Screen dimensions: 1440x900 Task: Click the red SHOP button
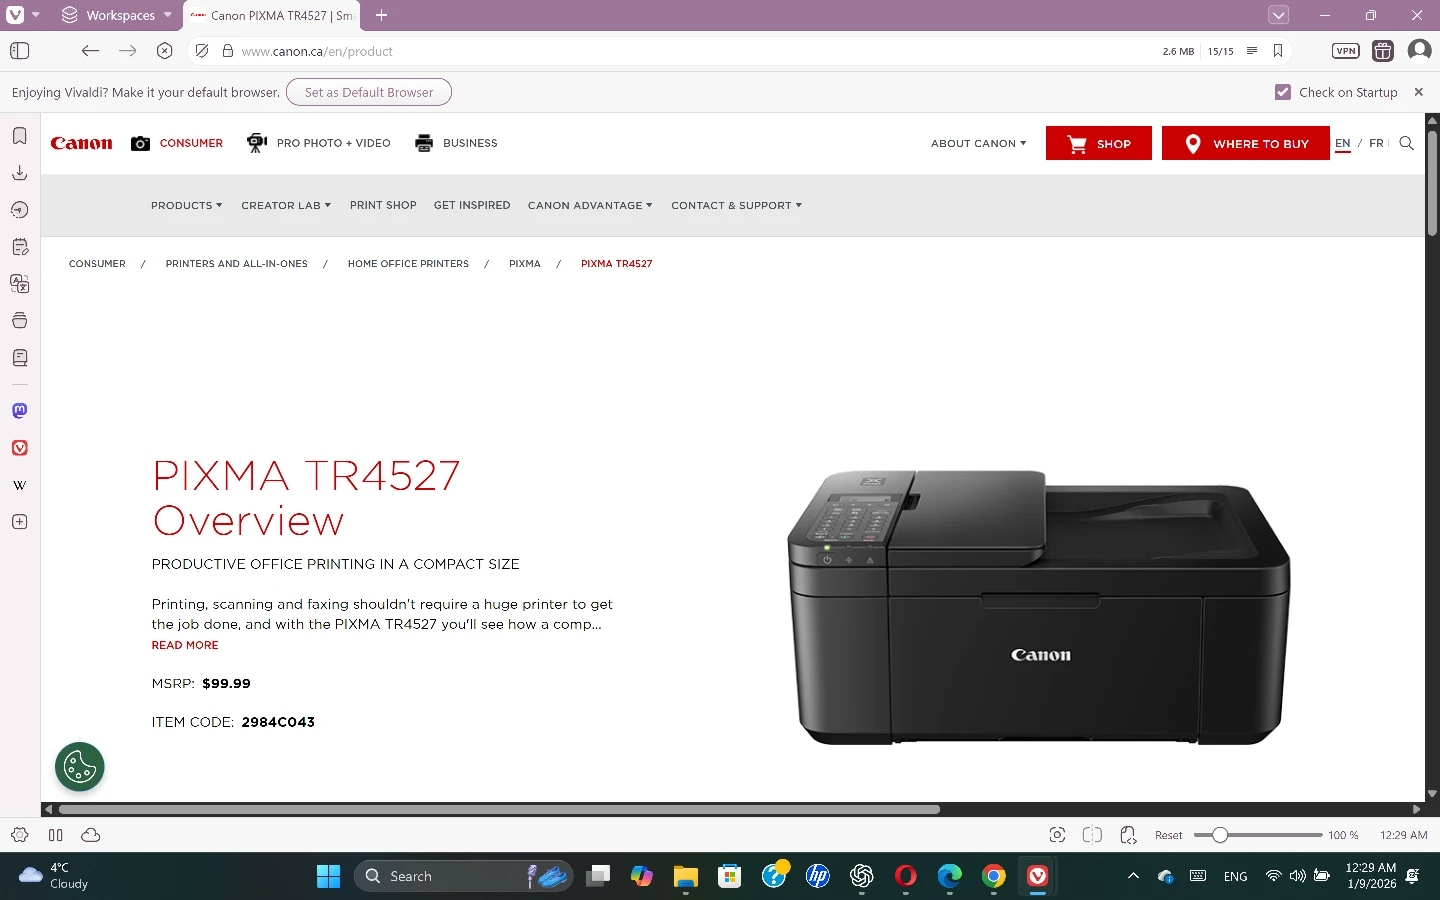[x=1099, y=143]
